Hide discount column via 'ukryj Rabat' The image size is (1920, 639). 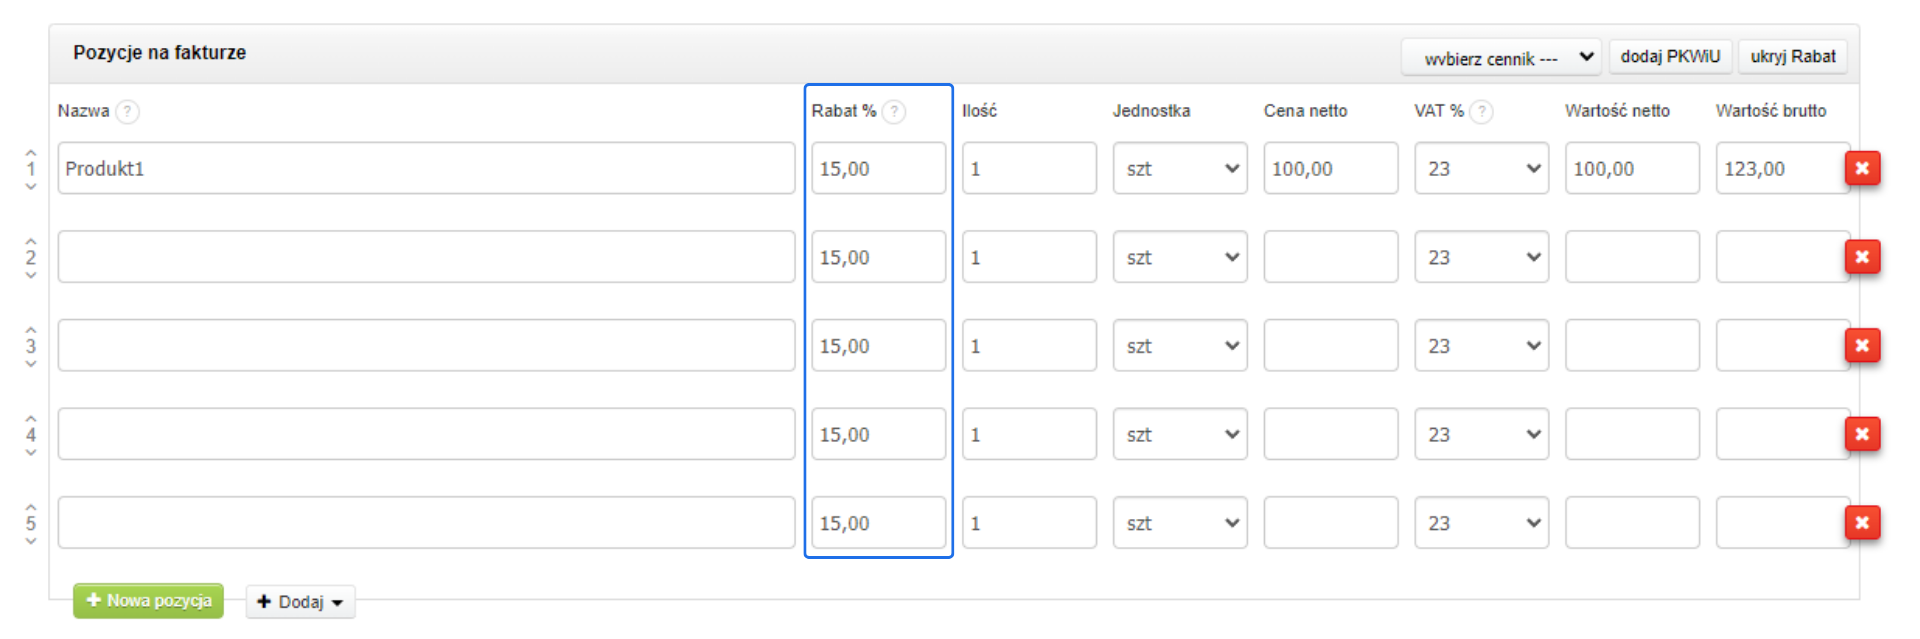pos(1792,57)
